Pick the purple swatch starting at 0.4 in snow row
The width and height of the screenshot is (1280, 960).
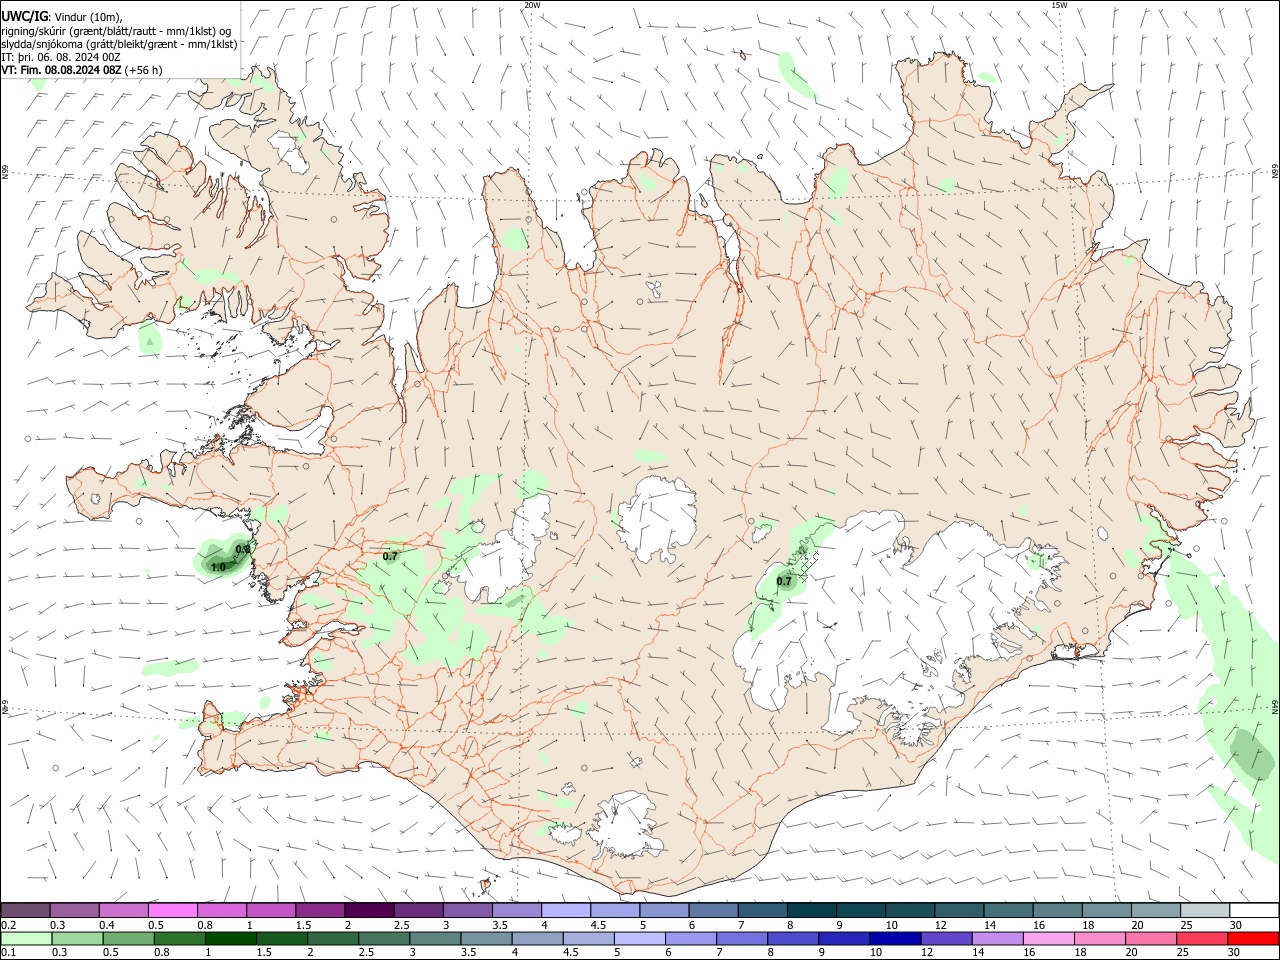click(123, 910)
